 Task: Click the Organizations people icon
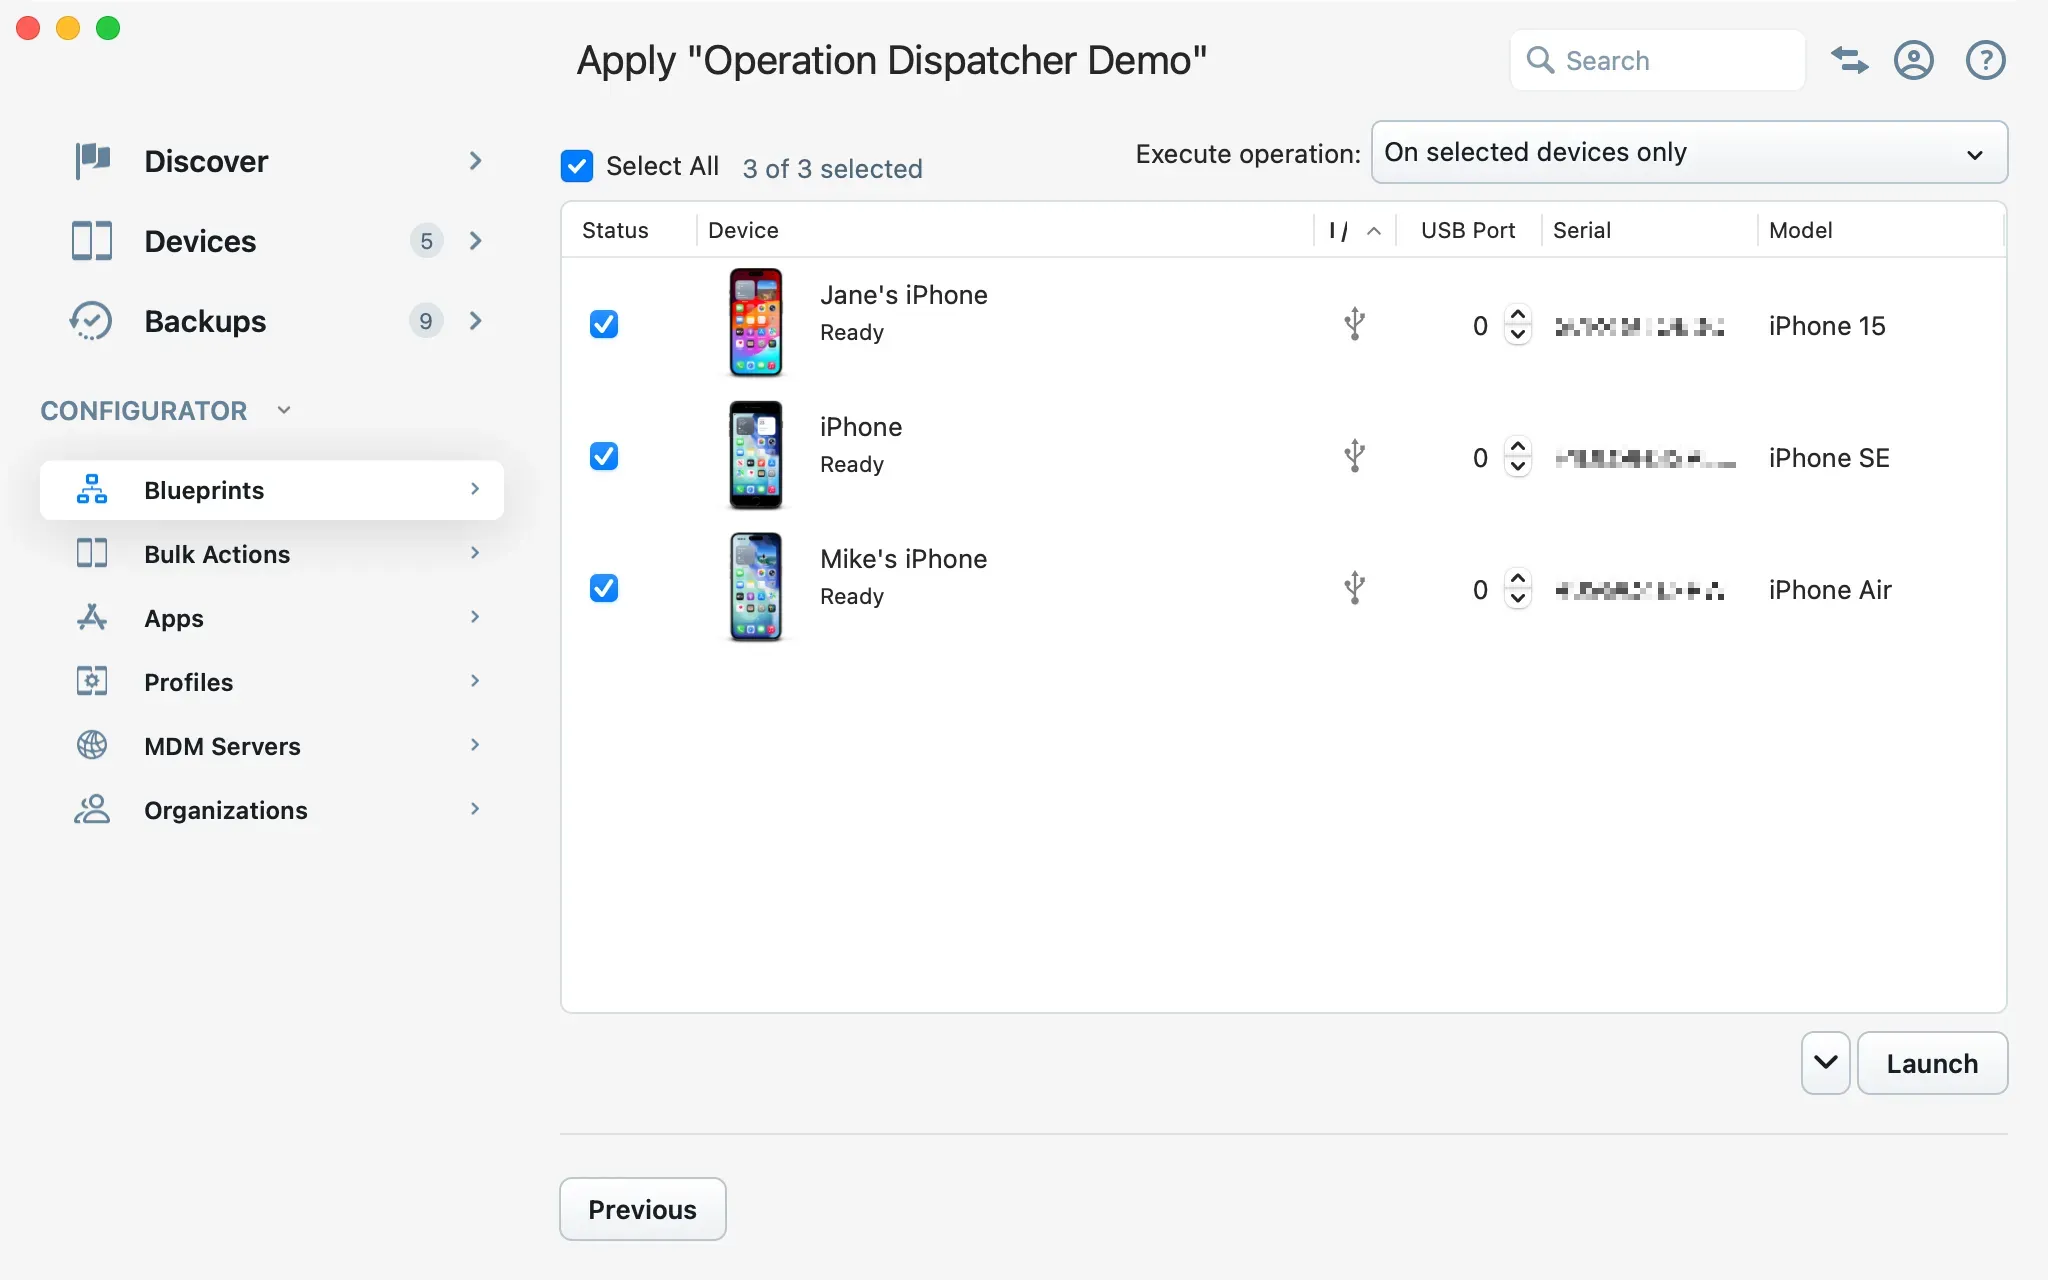[x=91, y=809]
